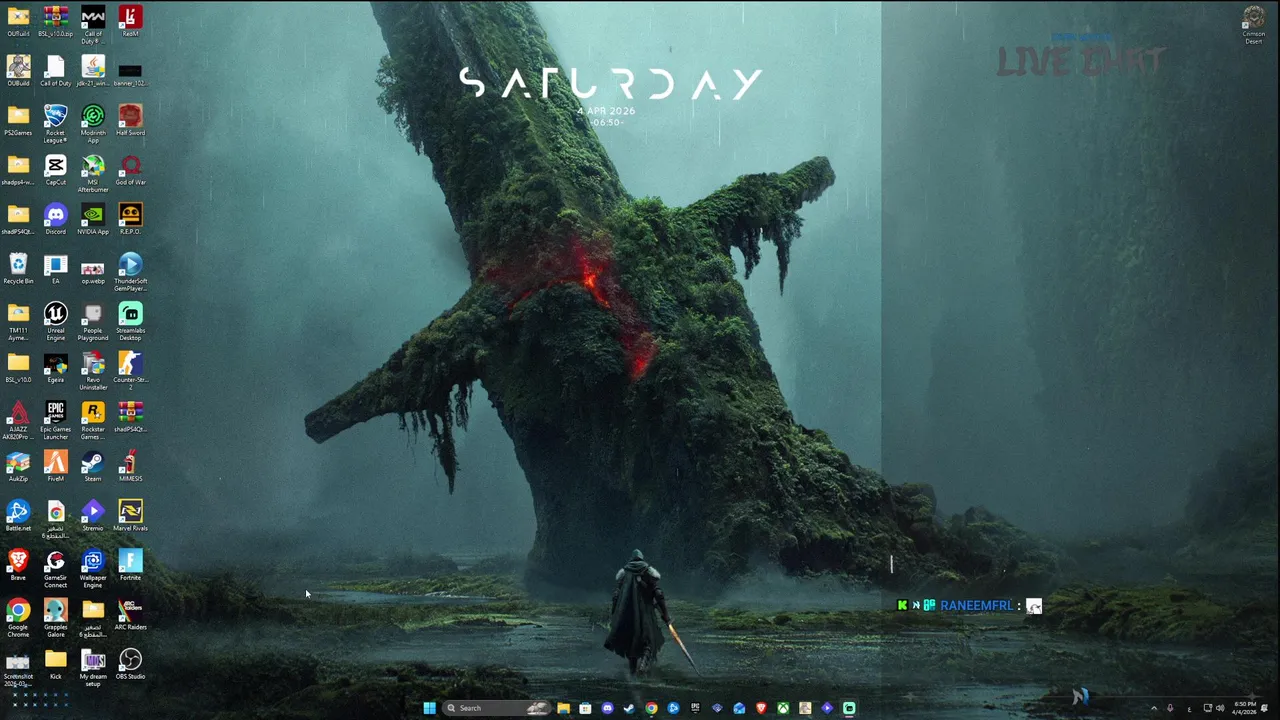1280x720 pixels.
Task: Open Steam from the taskbar
Action: (x=629, y=708)
